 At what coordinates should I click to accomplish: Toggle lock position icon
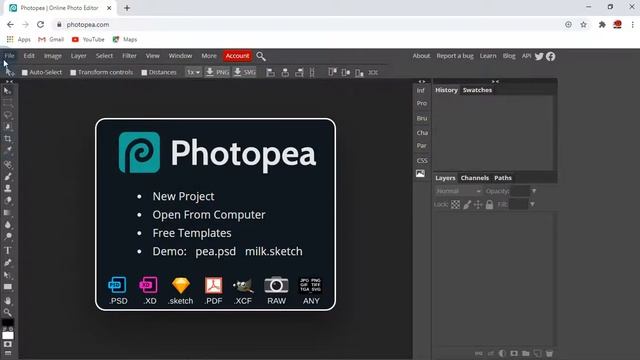(x=478, y=204)
